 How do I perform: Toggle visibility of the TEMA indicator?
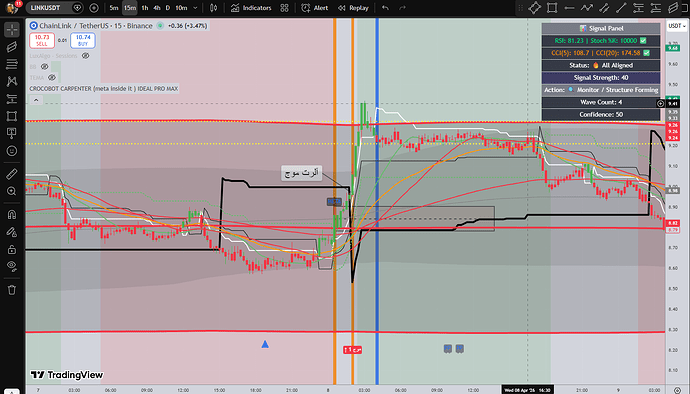coord(52,77)
